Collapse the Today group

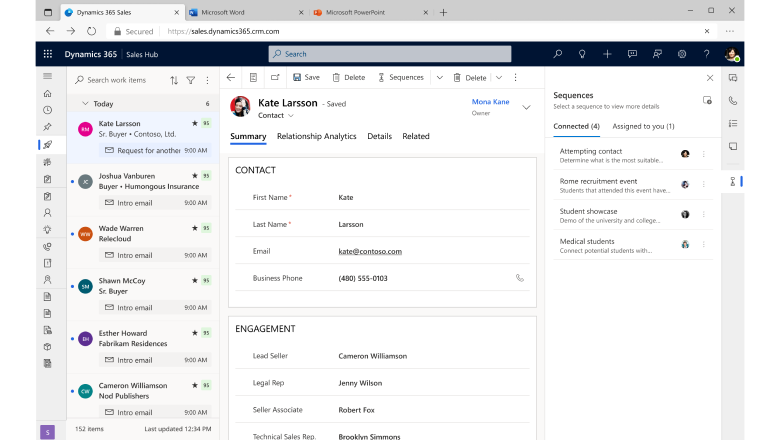point(85,103)
